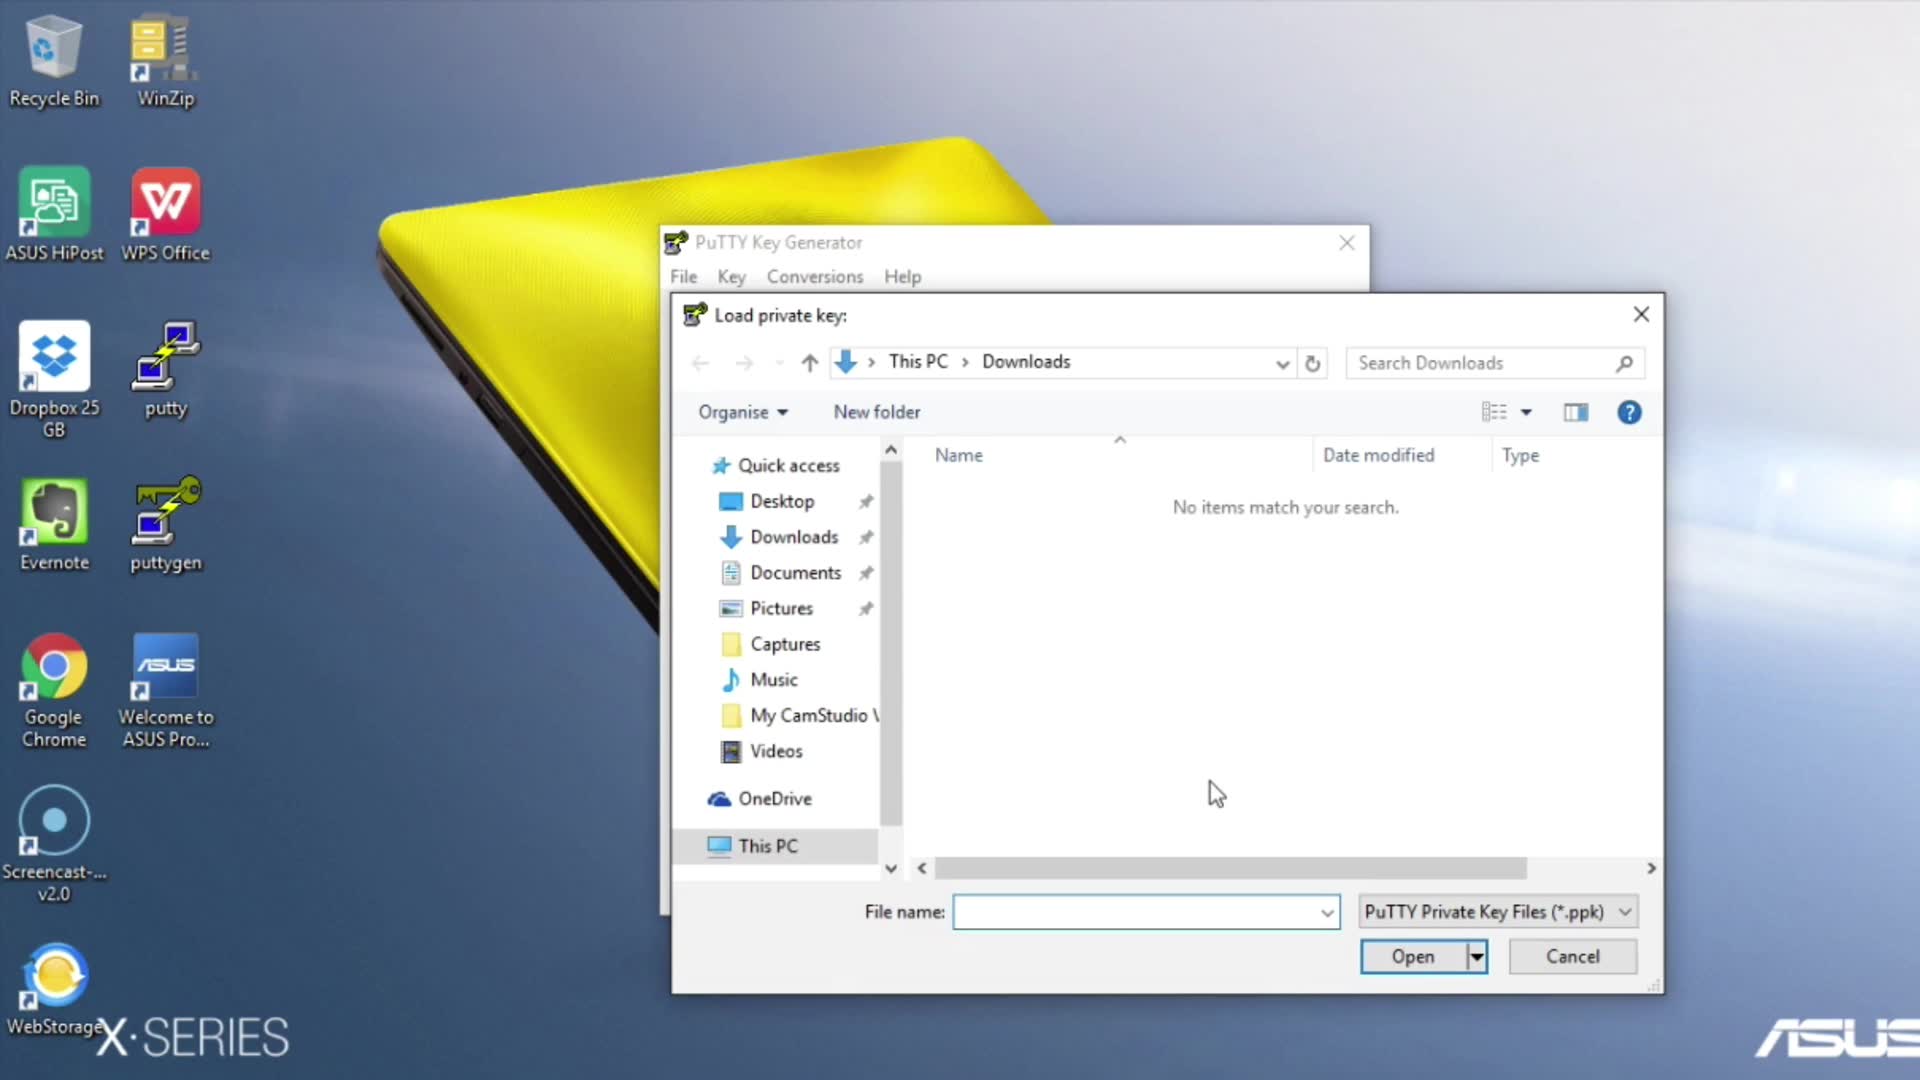The height and width of the screenshot is (1080, 1920).
Task: Click the search magnifier icon
Action: (x=1624, y=363)
